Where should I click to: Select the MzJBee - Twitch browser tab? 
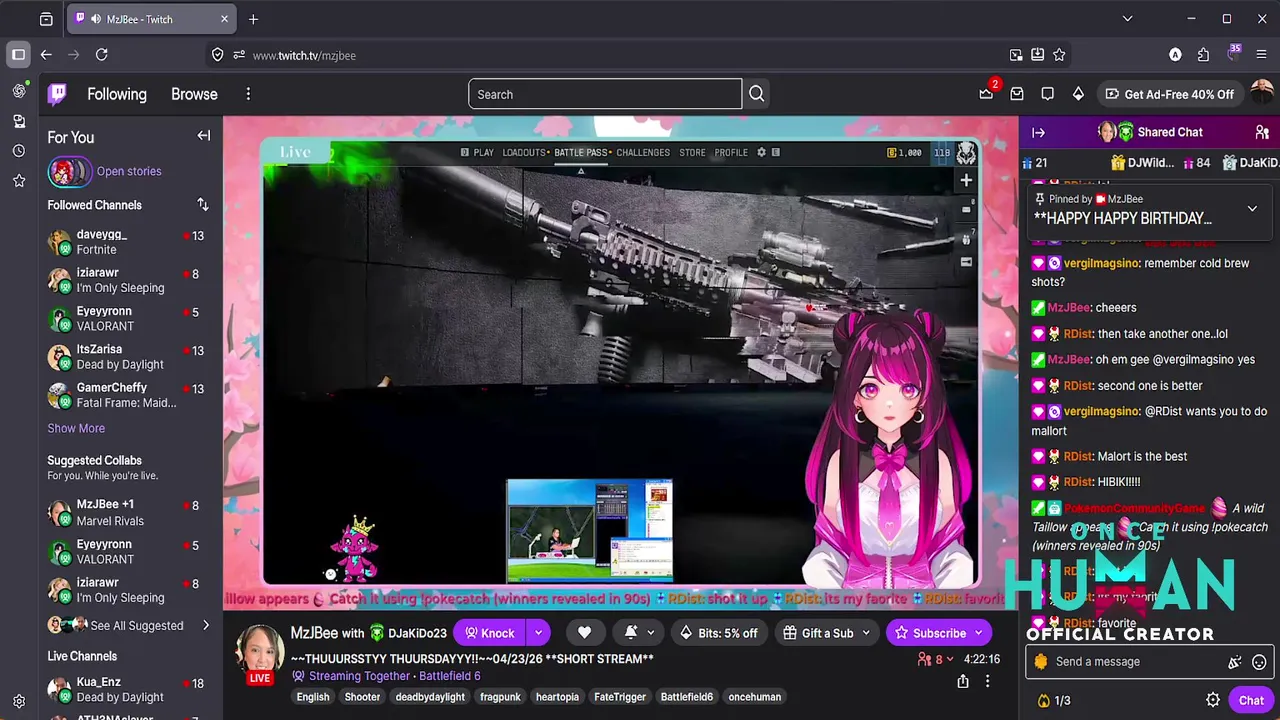[x=152, y=19]
